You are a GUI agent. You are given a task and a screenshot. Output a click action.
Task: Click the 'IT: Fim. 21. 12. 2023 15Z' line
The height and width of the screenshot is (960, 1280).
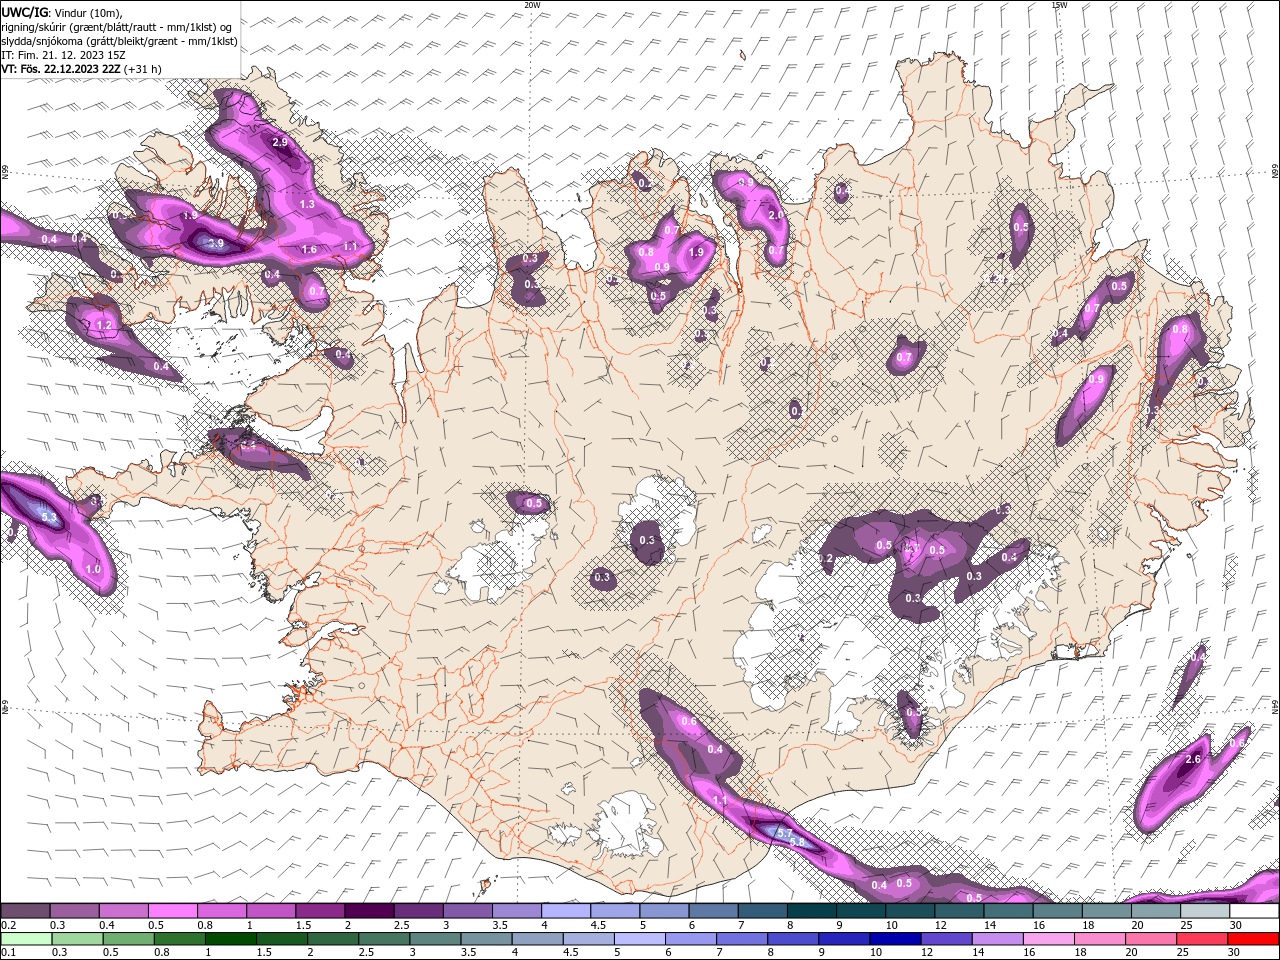[x=63, y=55]
